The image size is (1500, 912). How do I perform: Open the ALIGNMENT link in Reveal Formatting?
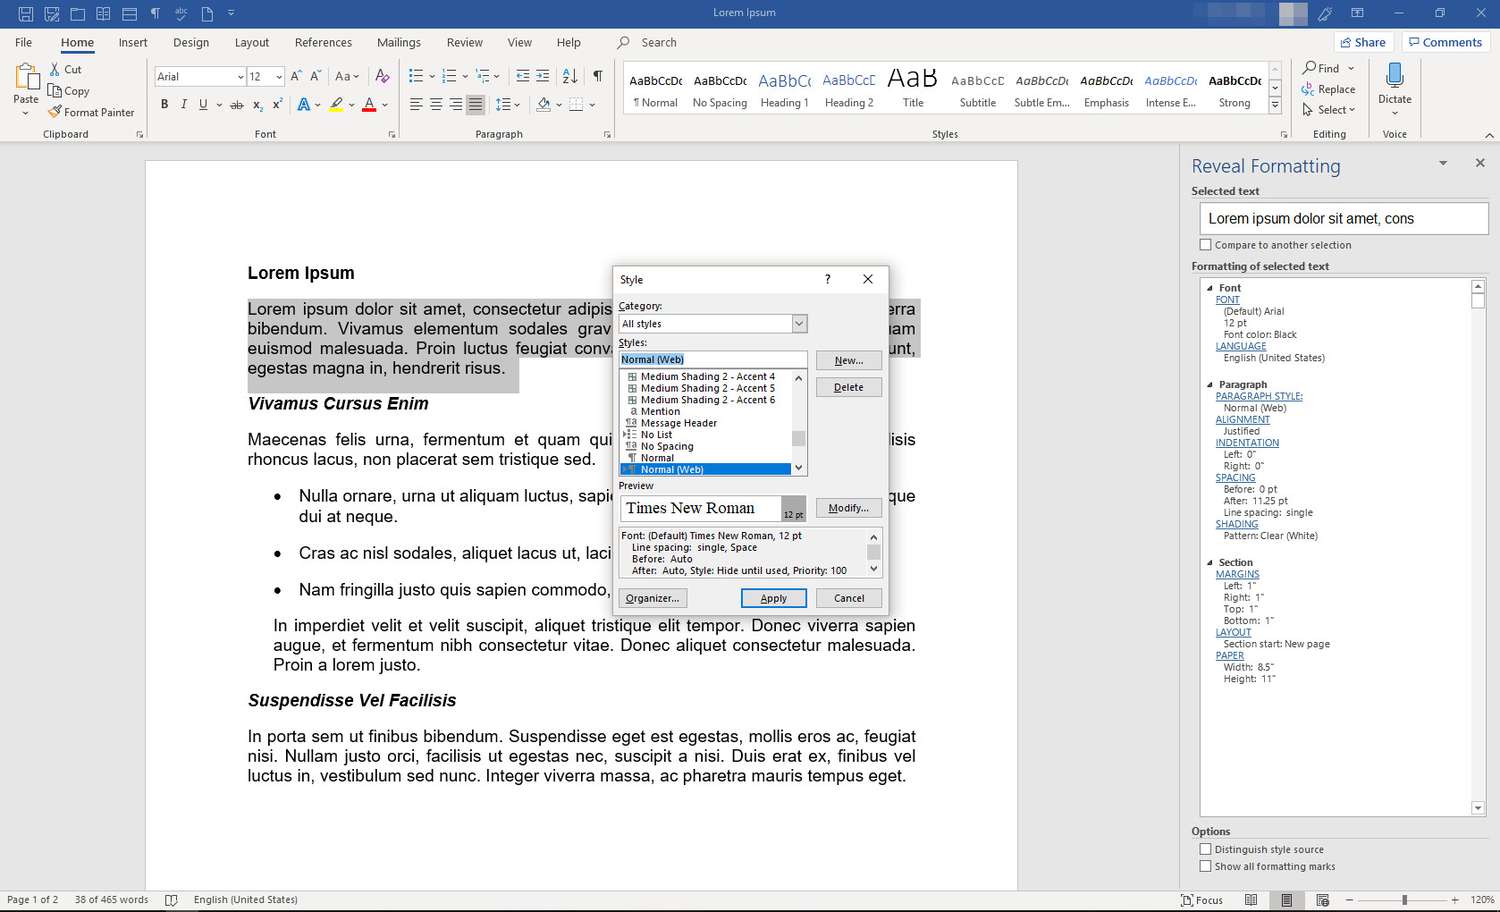(x=1242, y=420)
